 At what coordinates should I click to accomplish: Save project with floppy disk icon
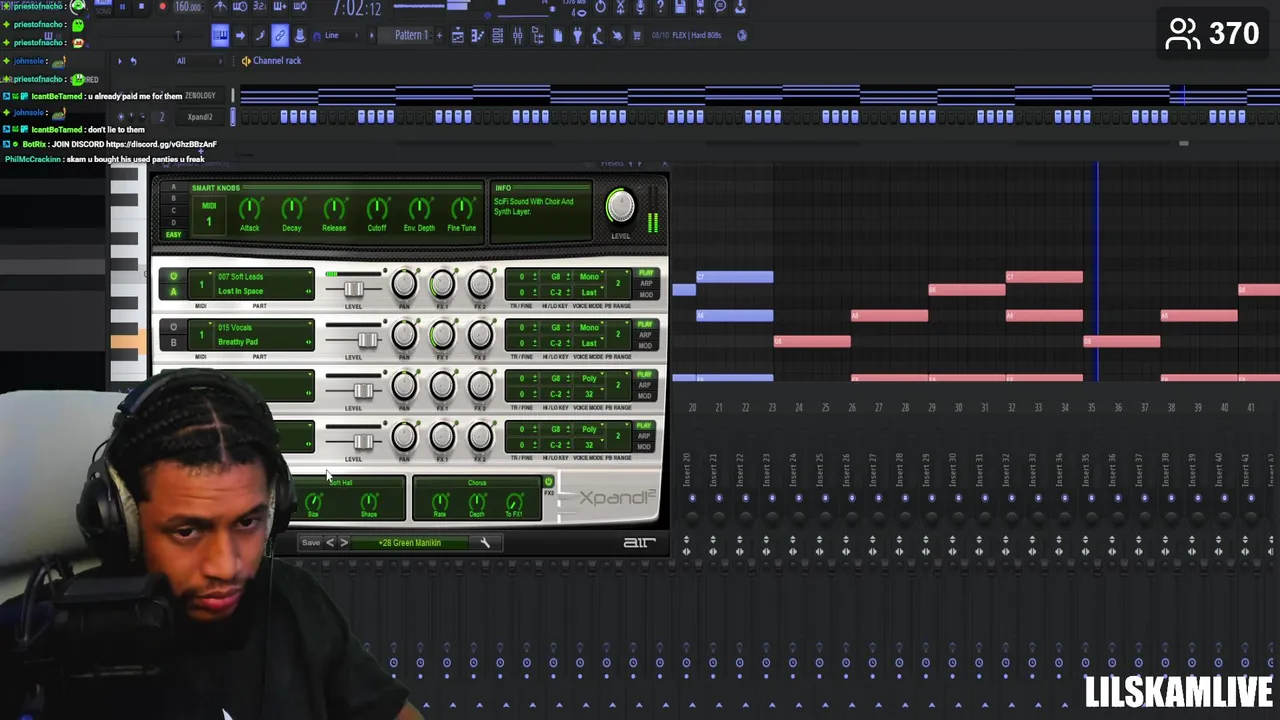point(680,6)
